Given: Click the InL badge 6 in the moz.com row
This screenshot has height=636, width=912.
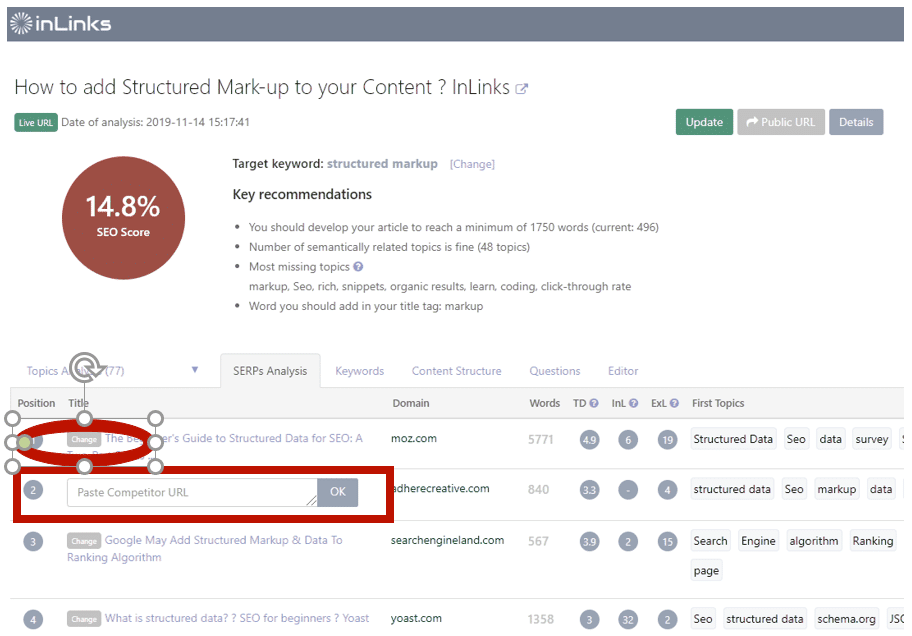Looking at the screenshot, I should click(x=628, y=440).
